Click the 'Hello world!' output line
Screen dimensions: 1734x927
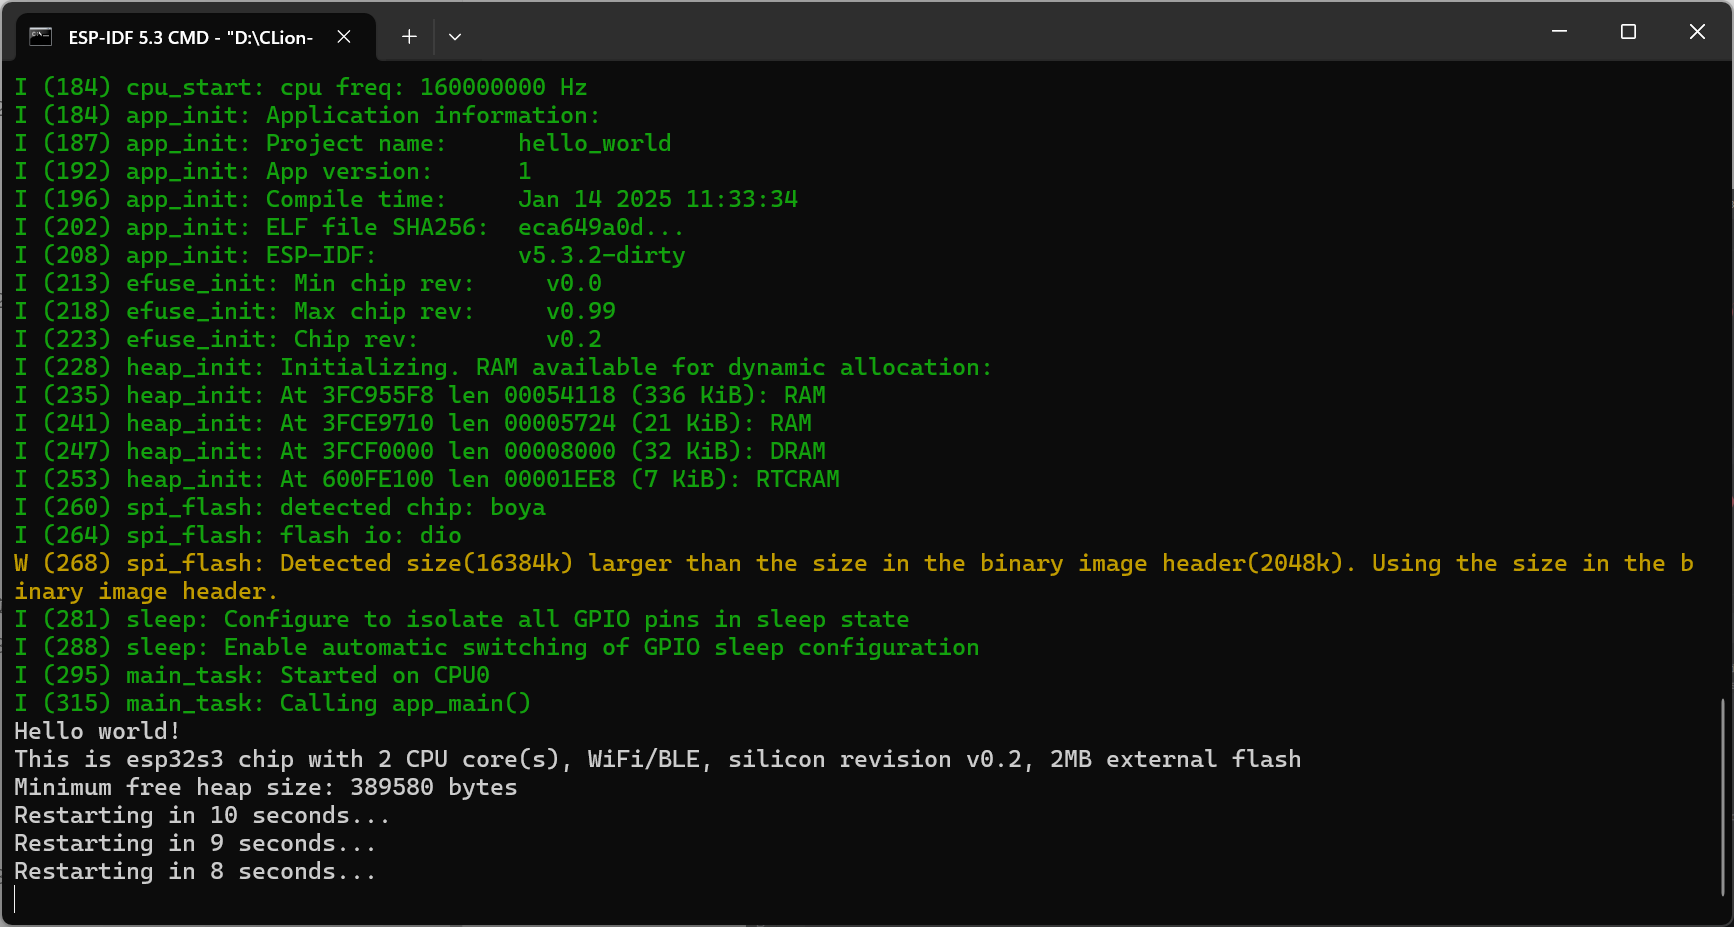click(x=97, y=732)
